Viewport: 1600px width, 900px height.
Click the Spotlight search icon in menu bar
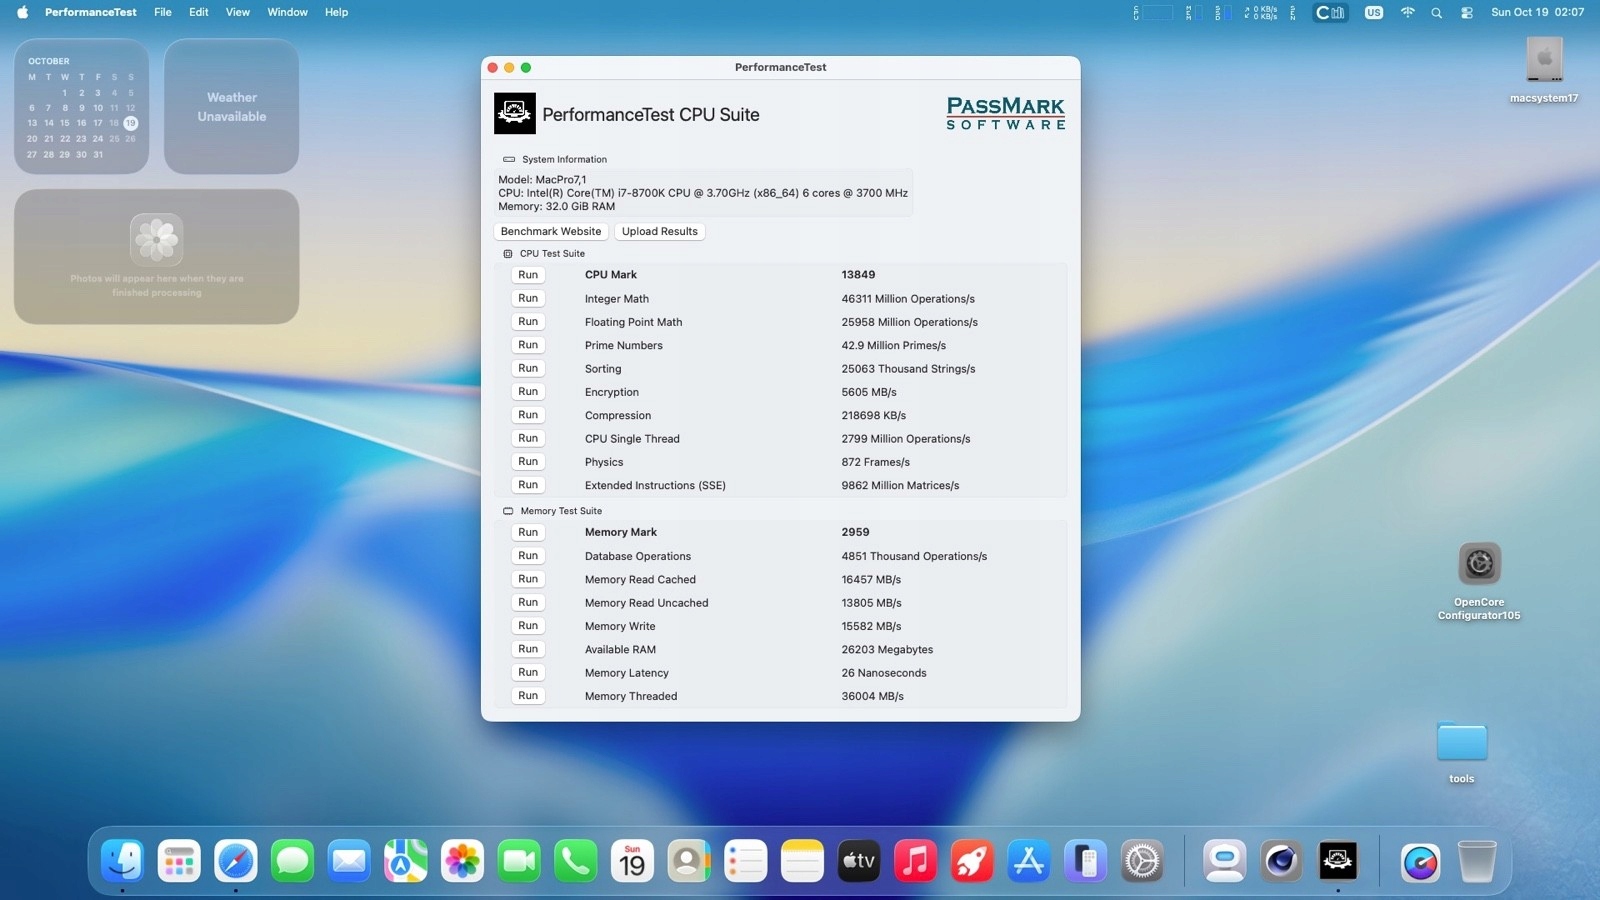[x=1437, y=13]
